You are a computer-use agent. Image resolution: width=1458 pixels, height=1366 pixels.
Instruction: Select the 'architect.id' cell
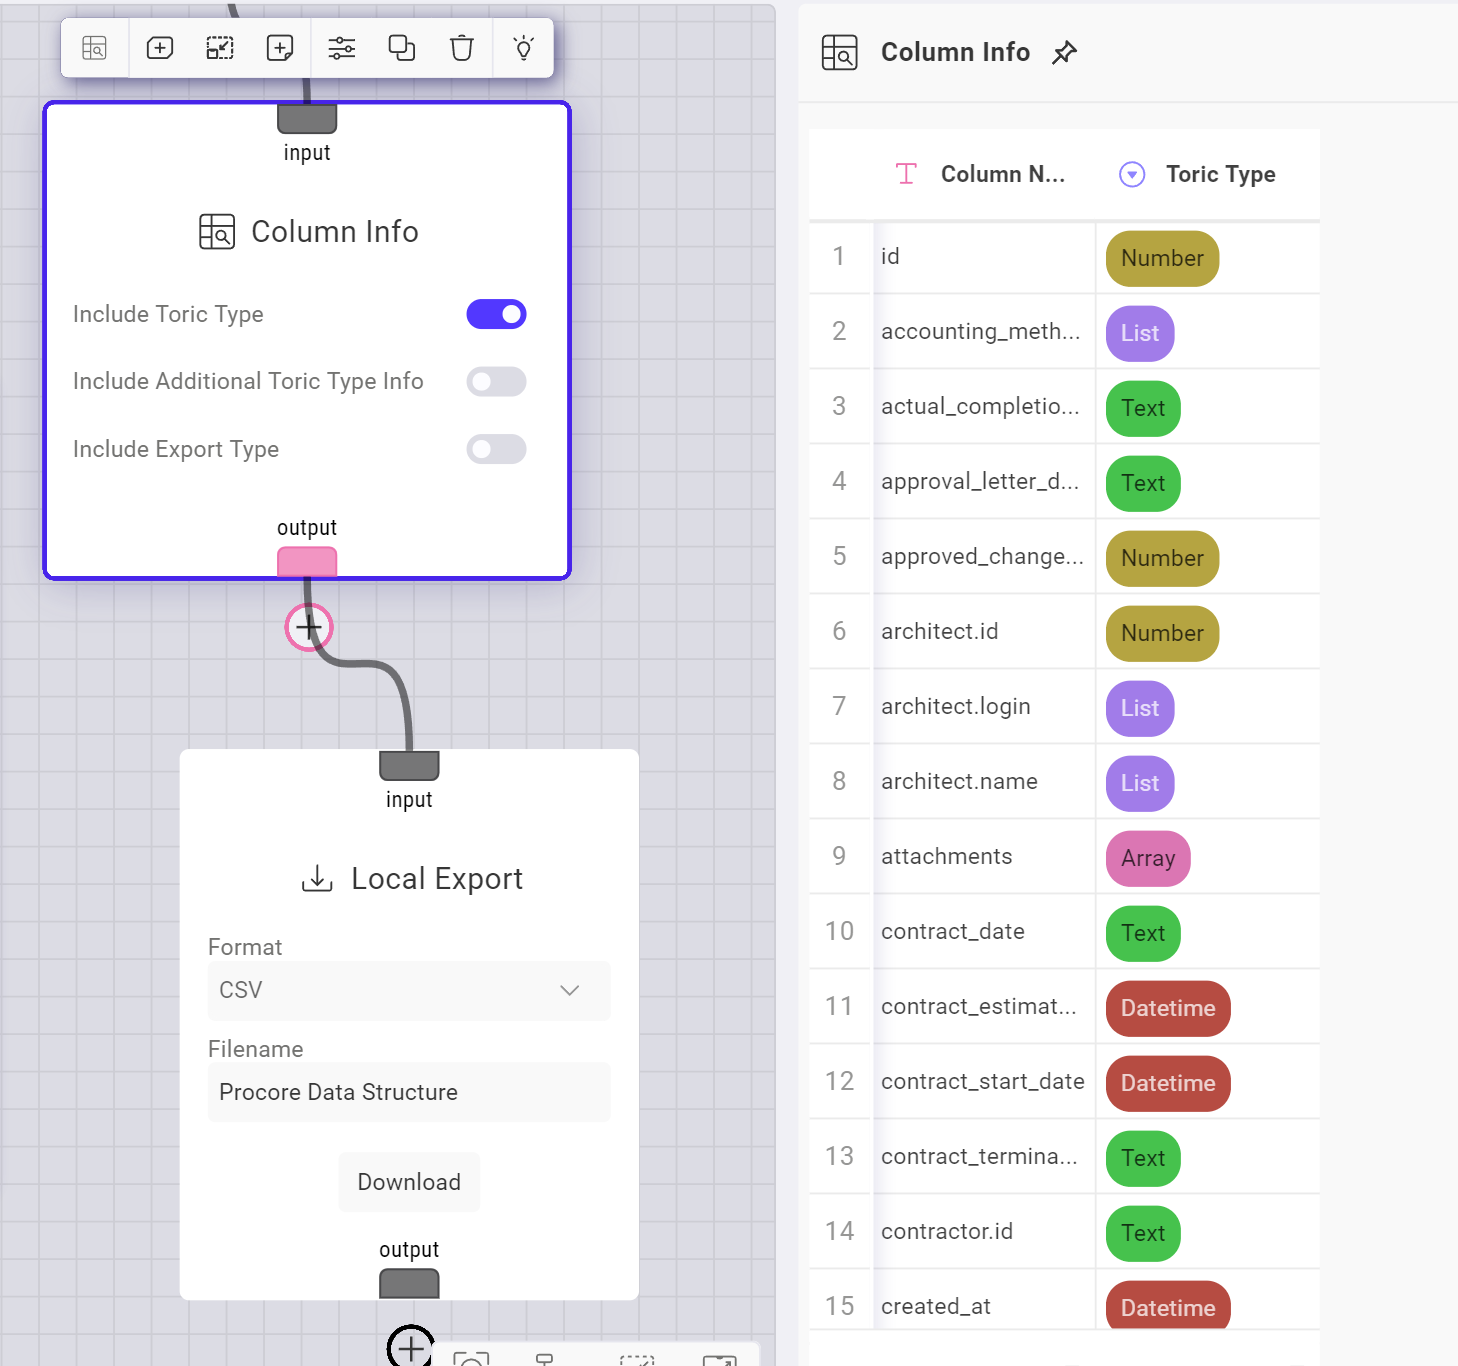pos(984,632)
